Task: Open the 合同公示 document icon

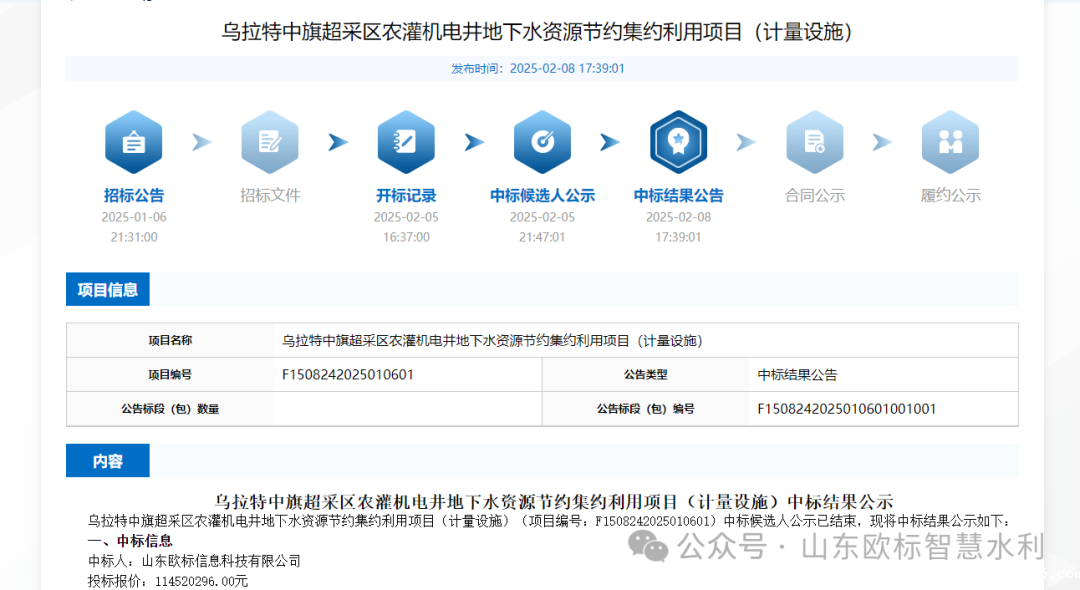Action: pos(814,143)
